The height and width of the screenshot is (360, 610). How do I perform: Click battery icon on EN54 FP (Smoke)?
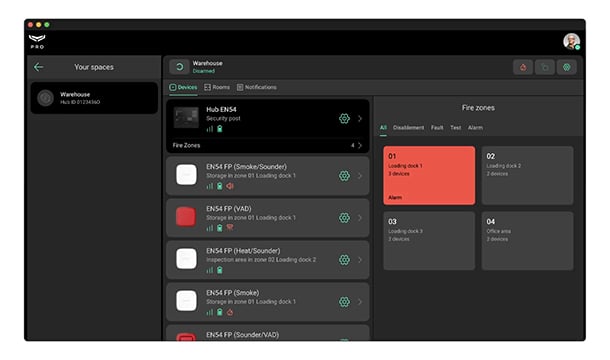tap(220, 312)
